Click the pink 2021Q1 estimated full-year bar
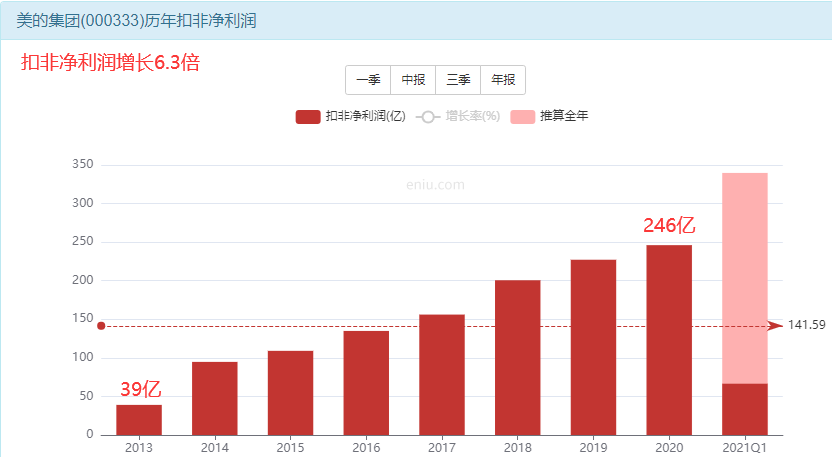The width and height of the screenshot is (832, 457). tap(744, 278)
